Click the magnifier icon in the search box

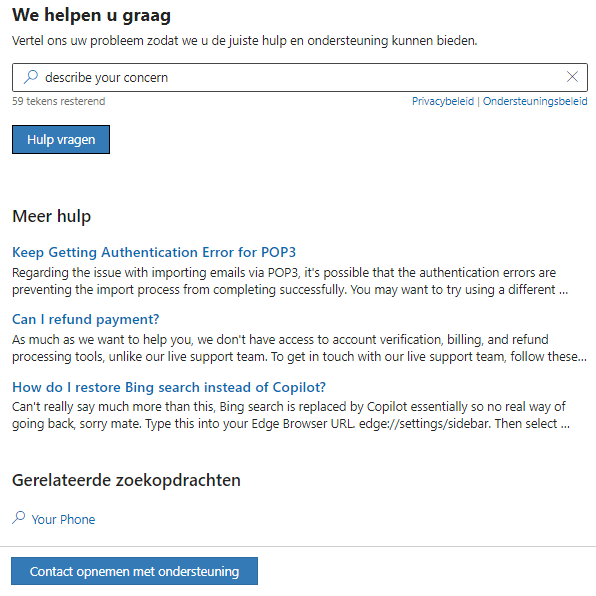click(31, 77)
